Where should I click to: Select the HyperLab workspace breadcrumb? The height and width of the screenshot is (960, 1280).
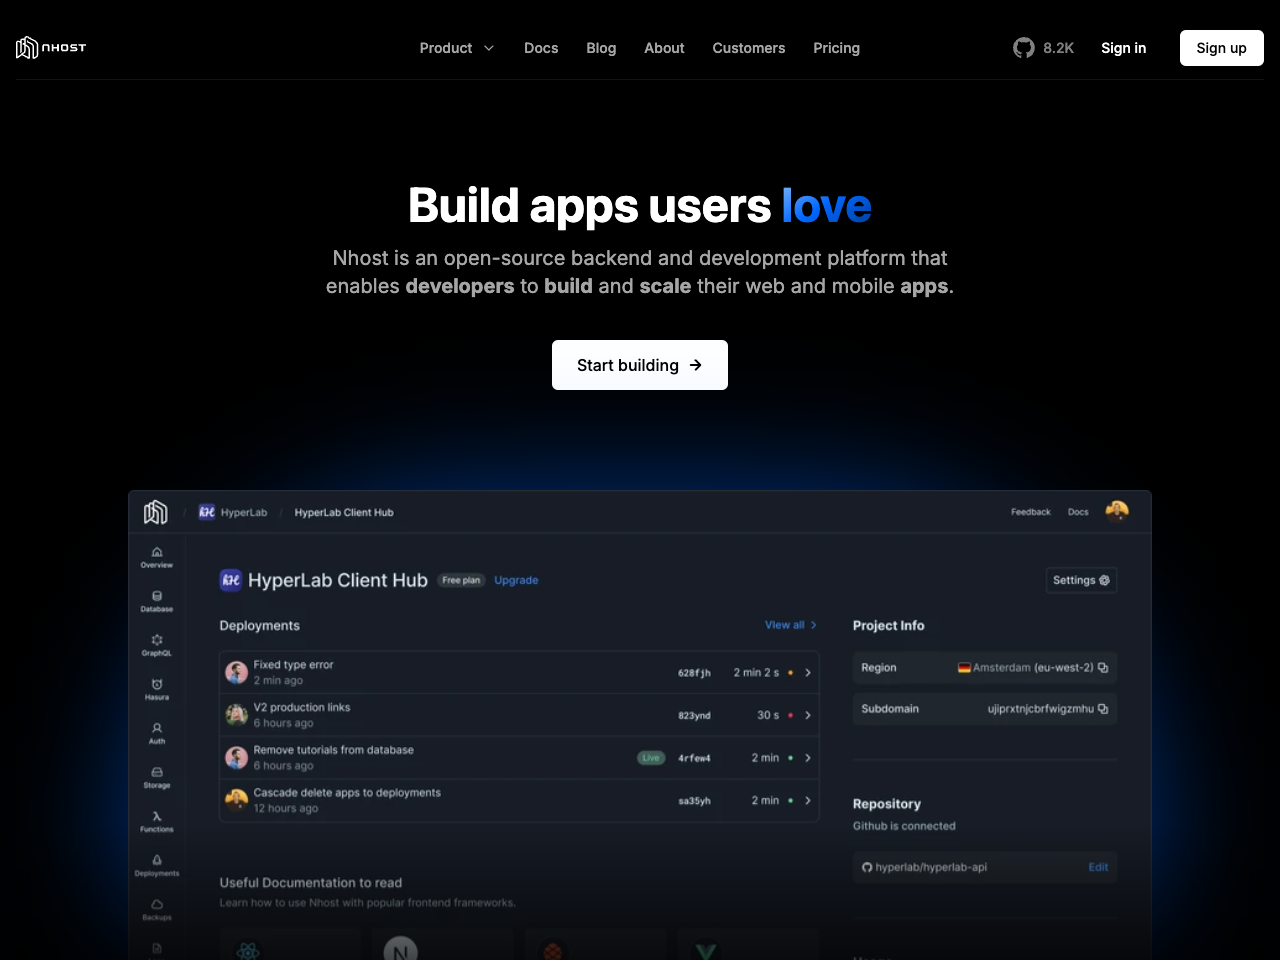coord(233,512)
